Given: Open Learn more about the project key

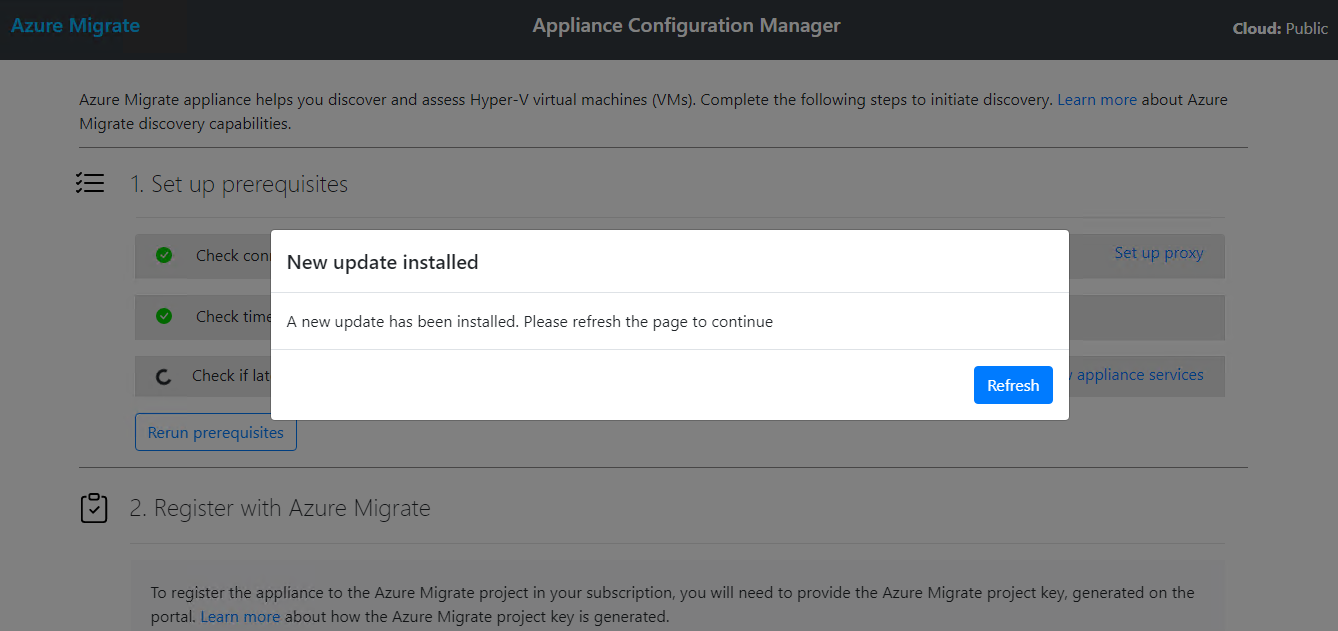Looking at the screenshot, I should pyautogui.click(x=240, y=617).
